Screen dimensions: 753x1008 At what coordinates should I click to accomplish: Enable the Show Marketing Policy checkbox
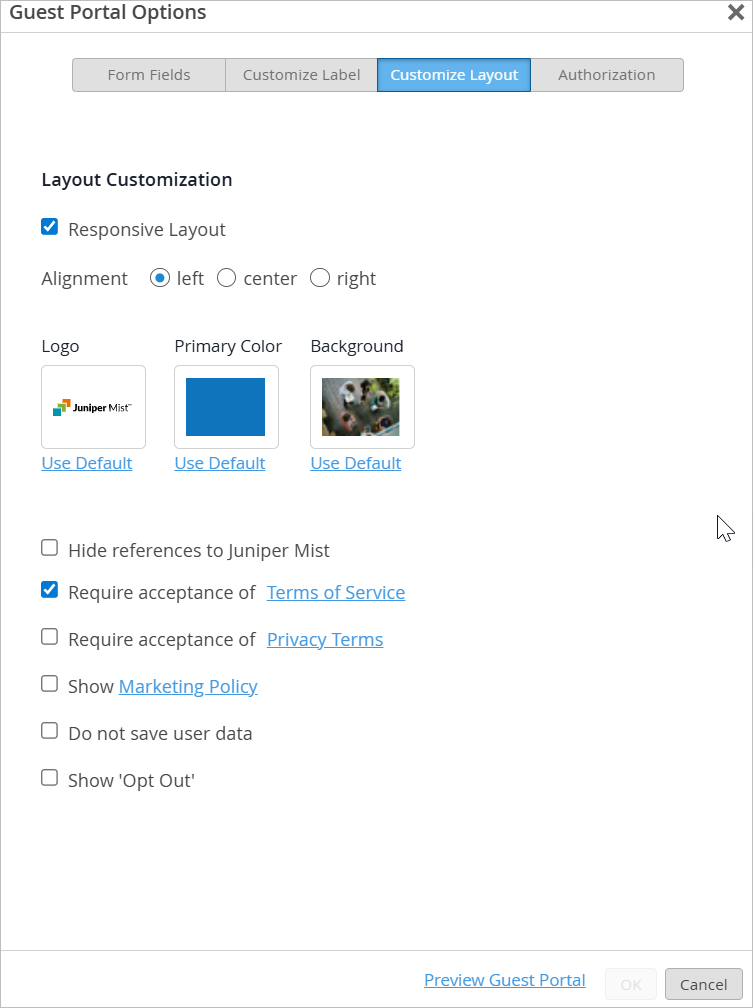tap(49, 684)
